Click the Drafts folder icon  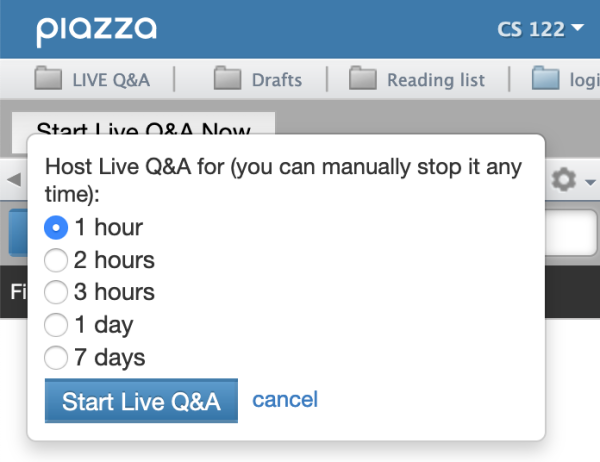[x=228, y=79]
